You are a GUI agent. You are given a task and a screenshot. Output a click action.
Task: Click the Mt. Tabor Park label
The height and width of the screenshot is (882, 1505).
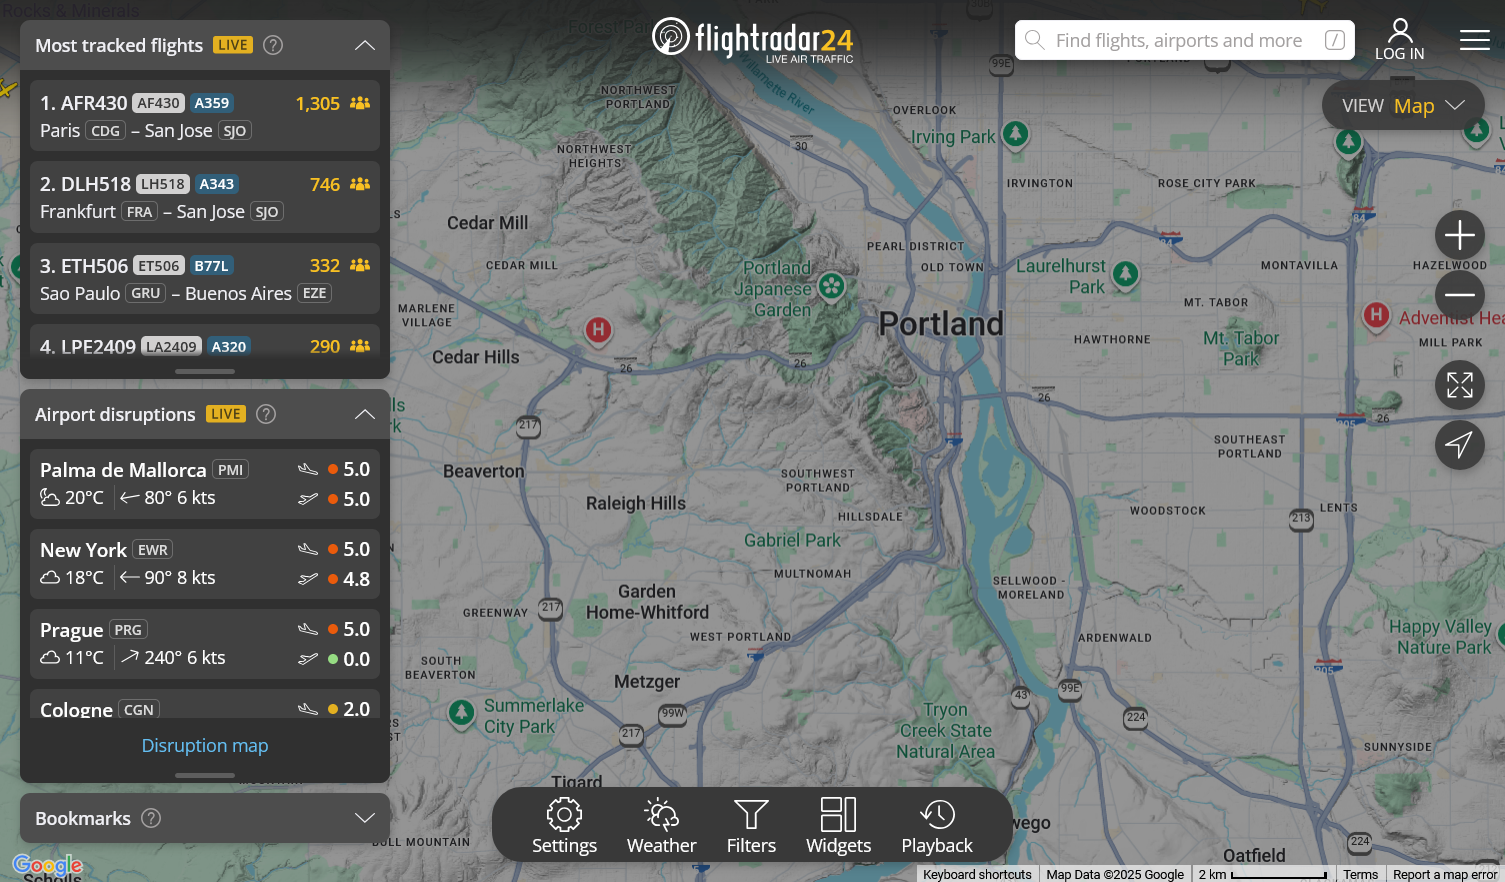1241,348
